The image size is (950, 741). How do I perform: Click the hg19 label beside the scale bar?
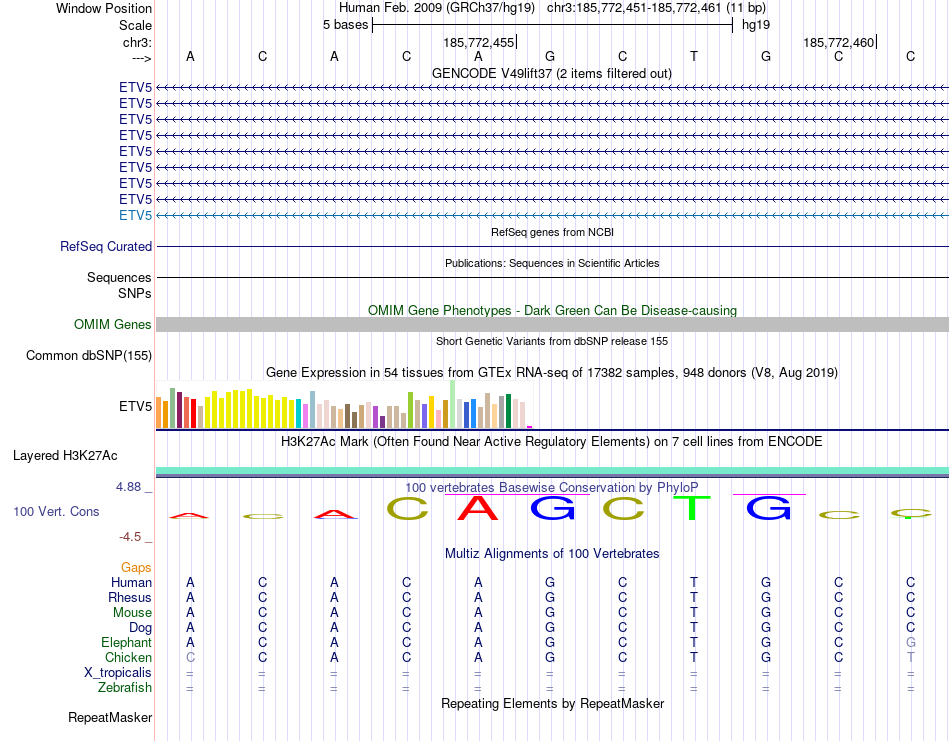pos(756,25)
